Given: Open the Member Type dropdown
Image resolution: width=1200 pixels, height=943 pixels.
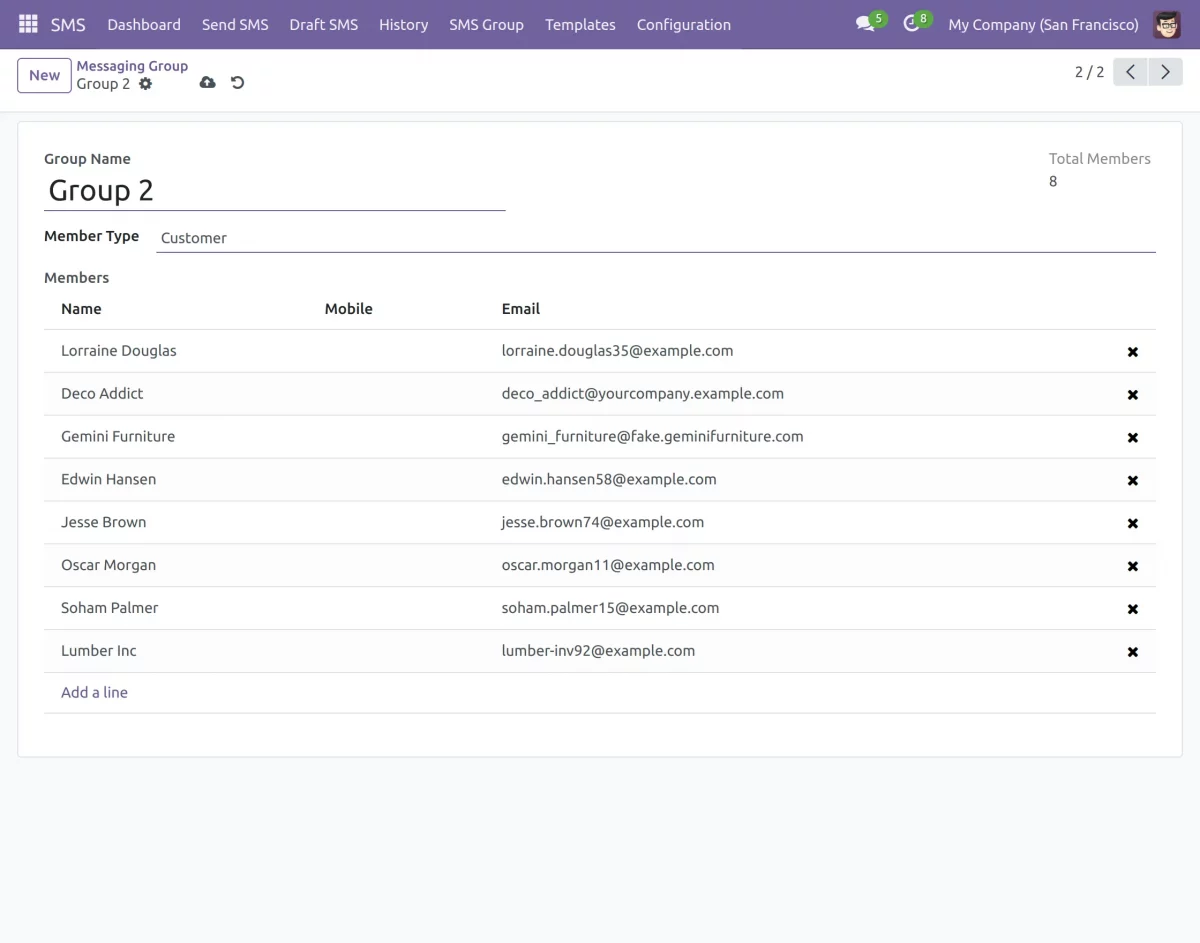Looking at the screenshot, I should coord(400,238).
